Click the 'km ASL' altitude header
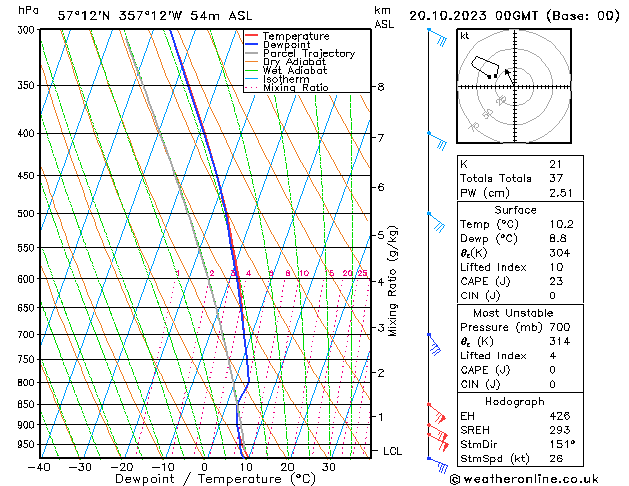629x486 pixels. click(x=384, y=17)
